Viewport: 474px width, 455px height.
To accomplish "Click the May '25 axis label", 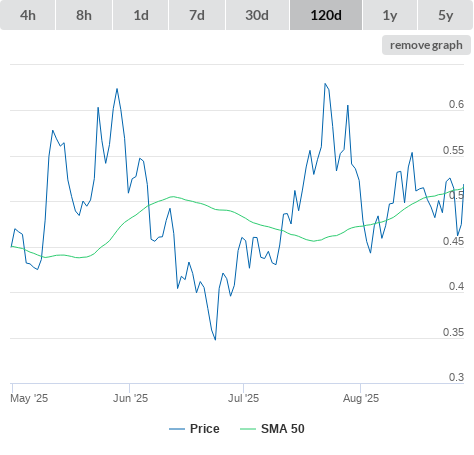I will click(x=29, y=398).
